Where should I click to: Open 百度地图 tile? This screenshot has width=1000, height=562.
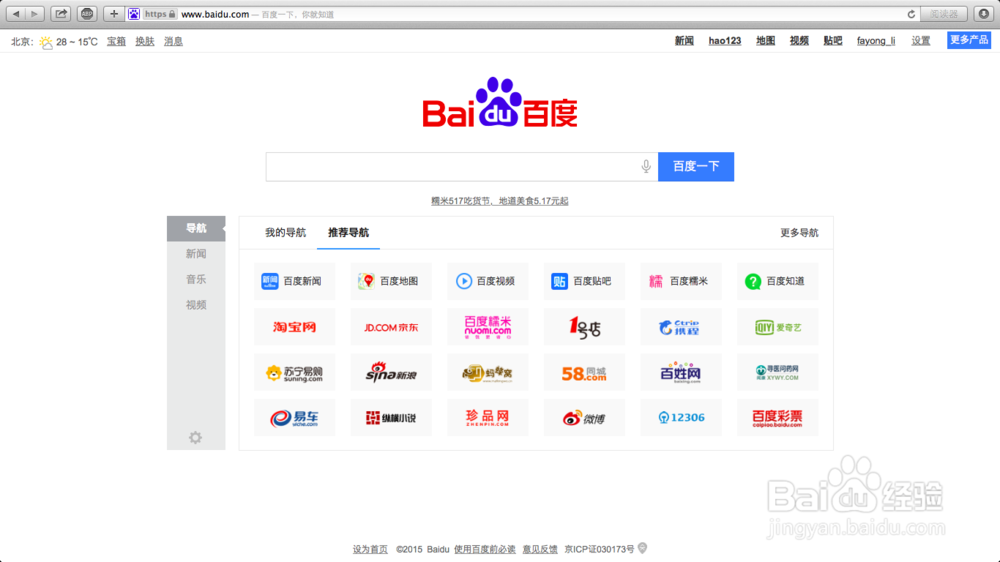click(391, 281)
